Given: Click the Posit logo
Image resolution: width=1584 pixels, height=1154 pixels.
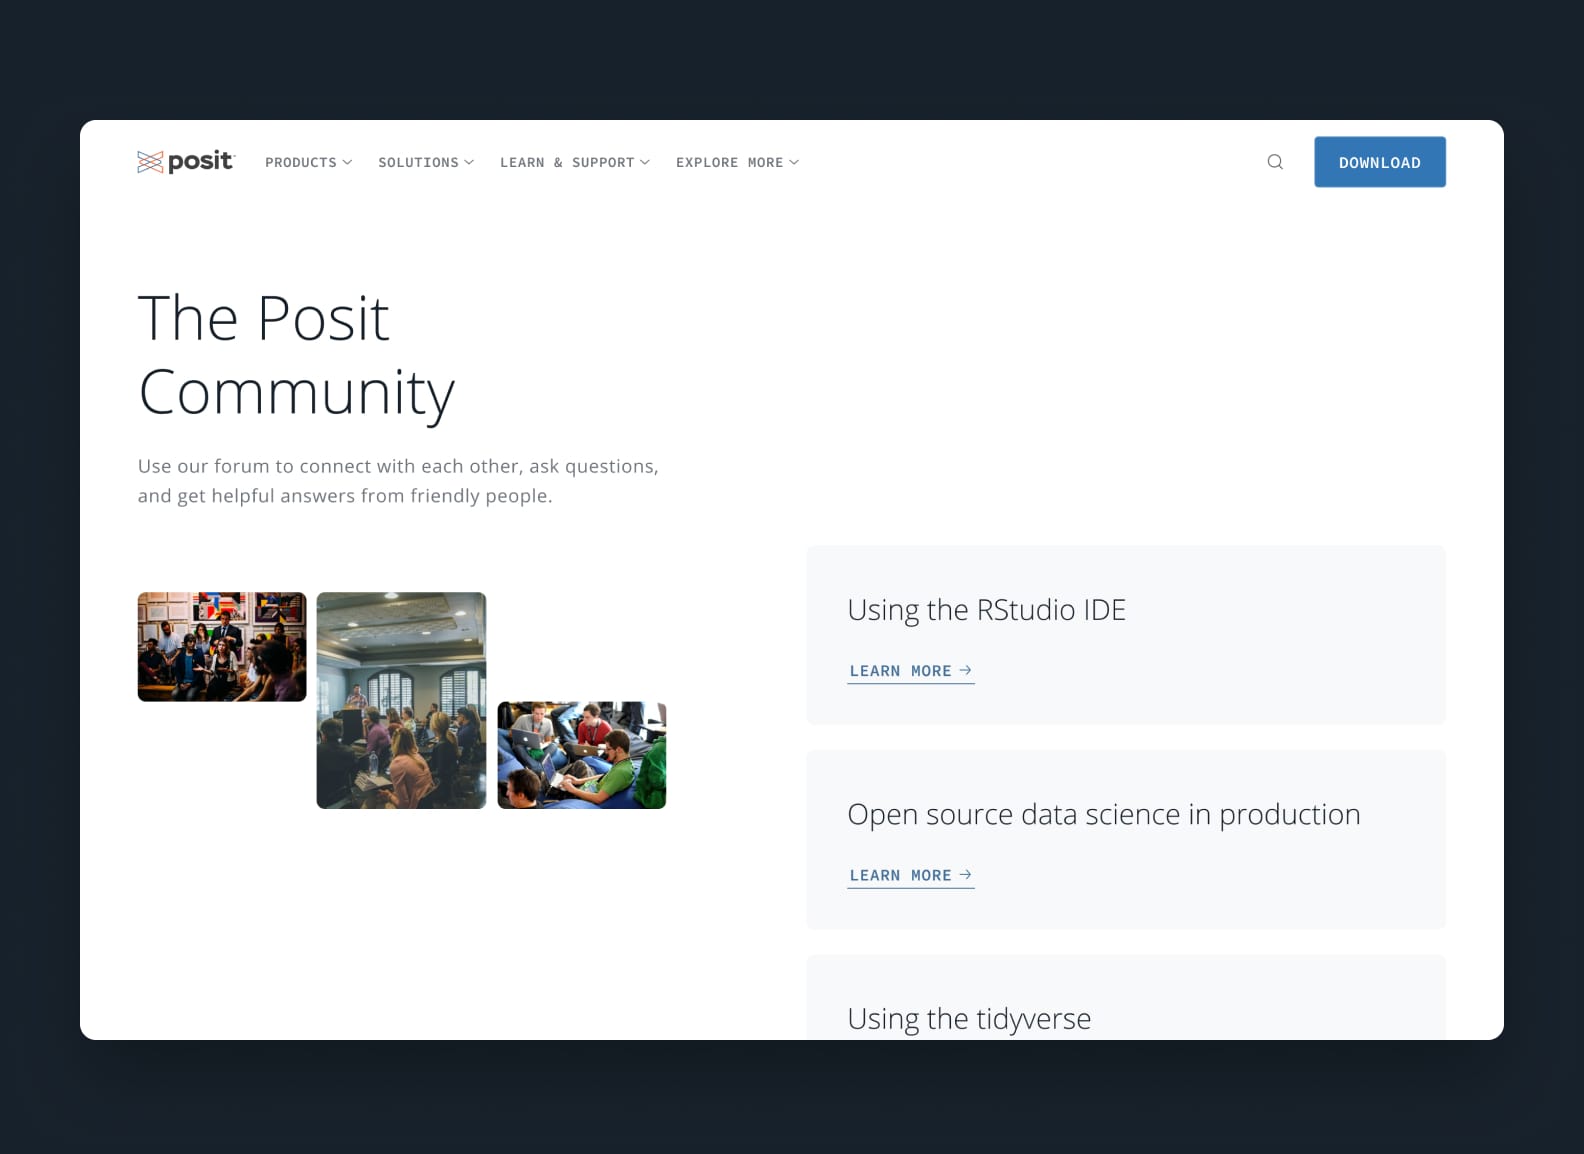Looking at the screenshot, I should tap(185, 161).
